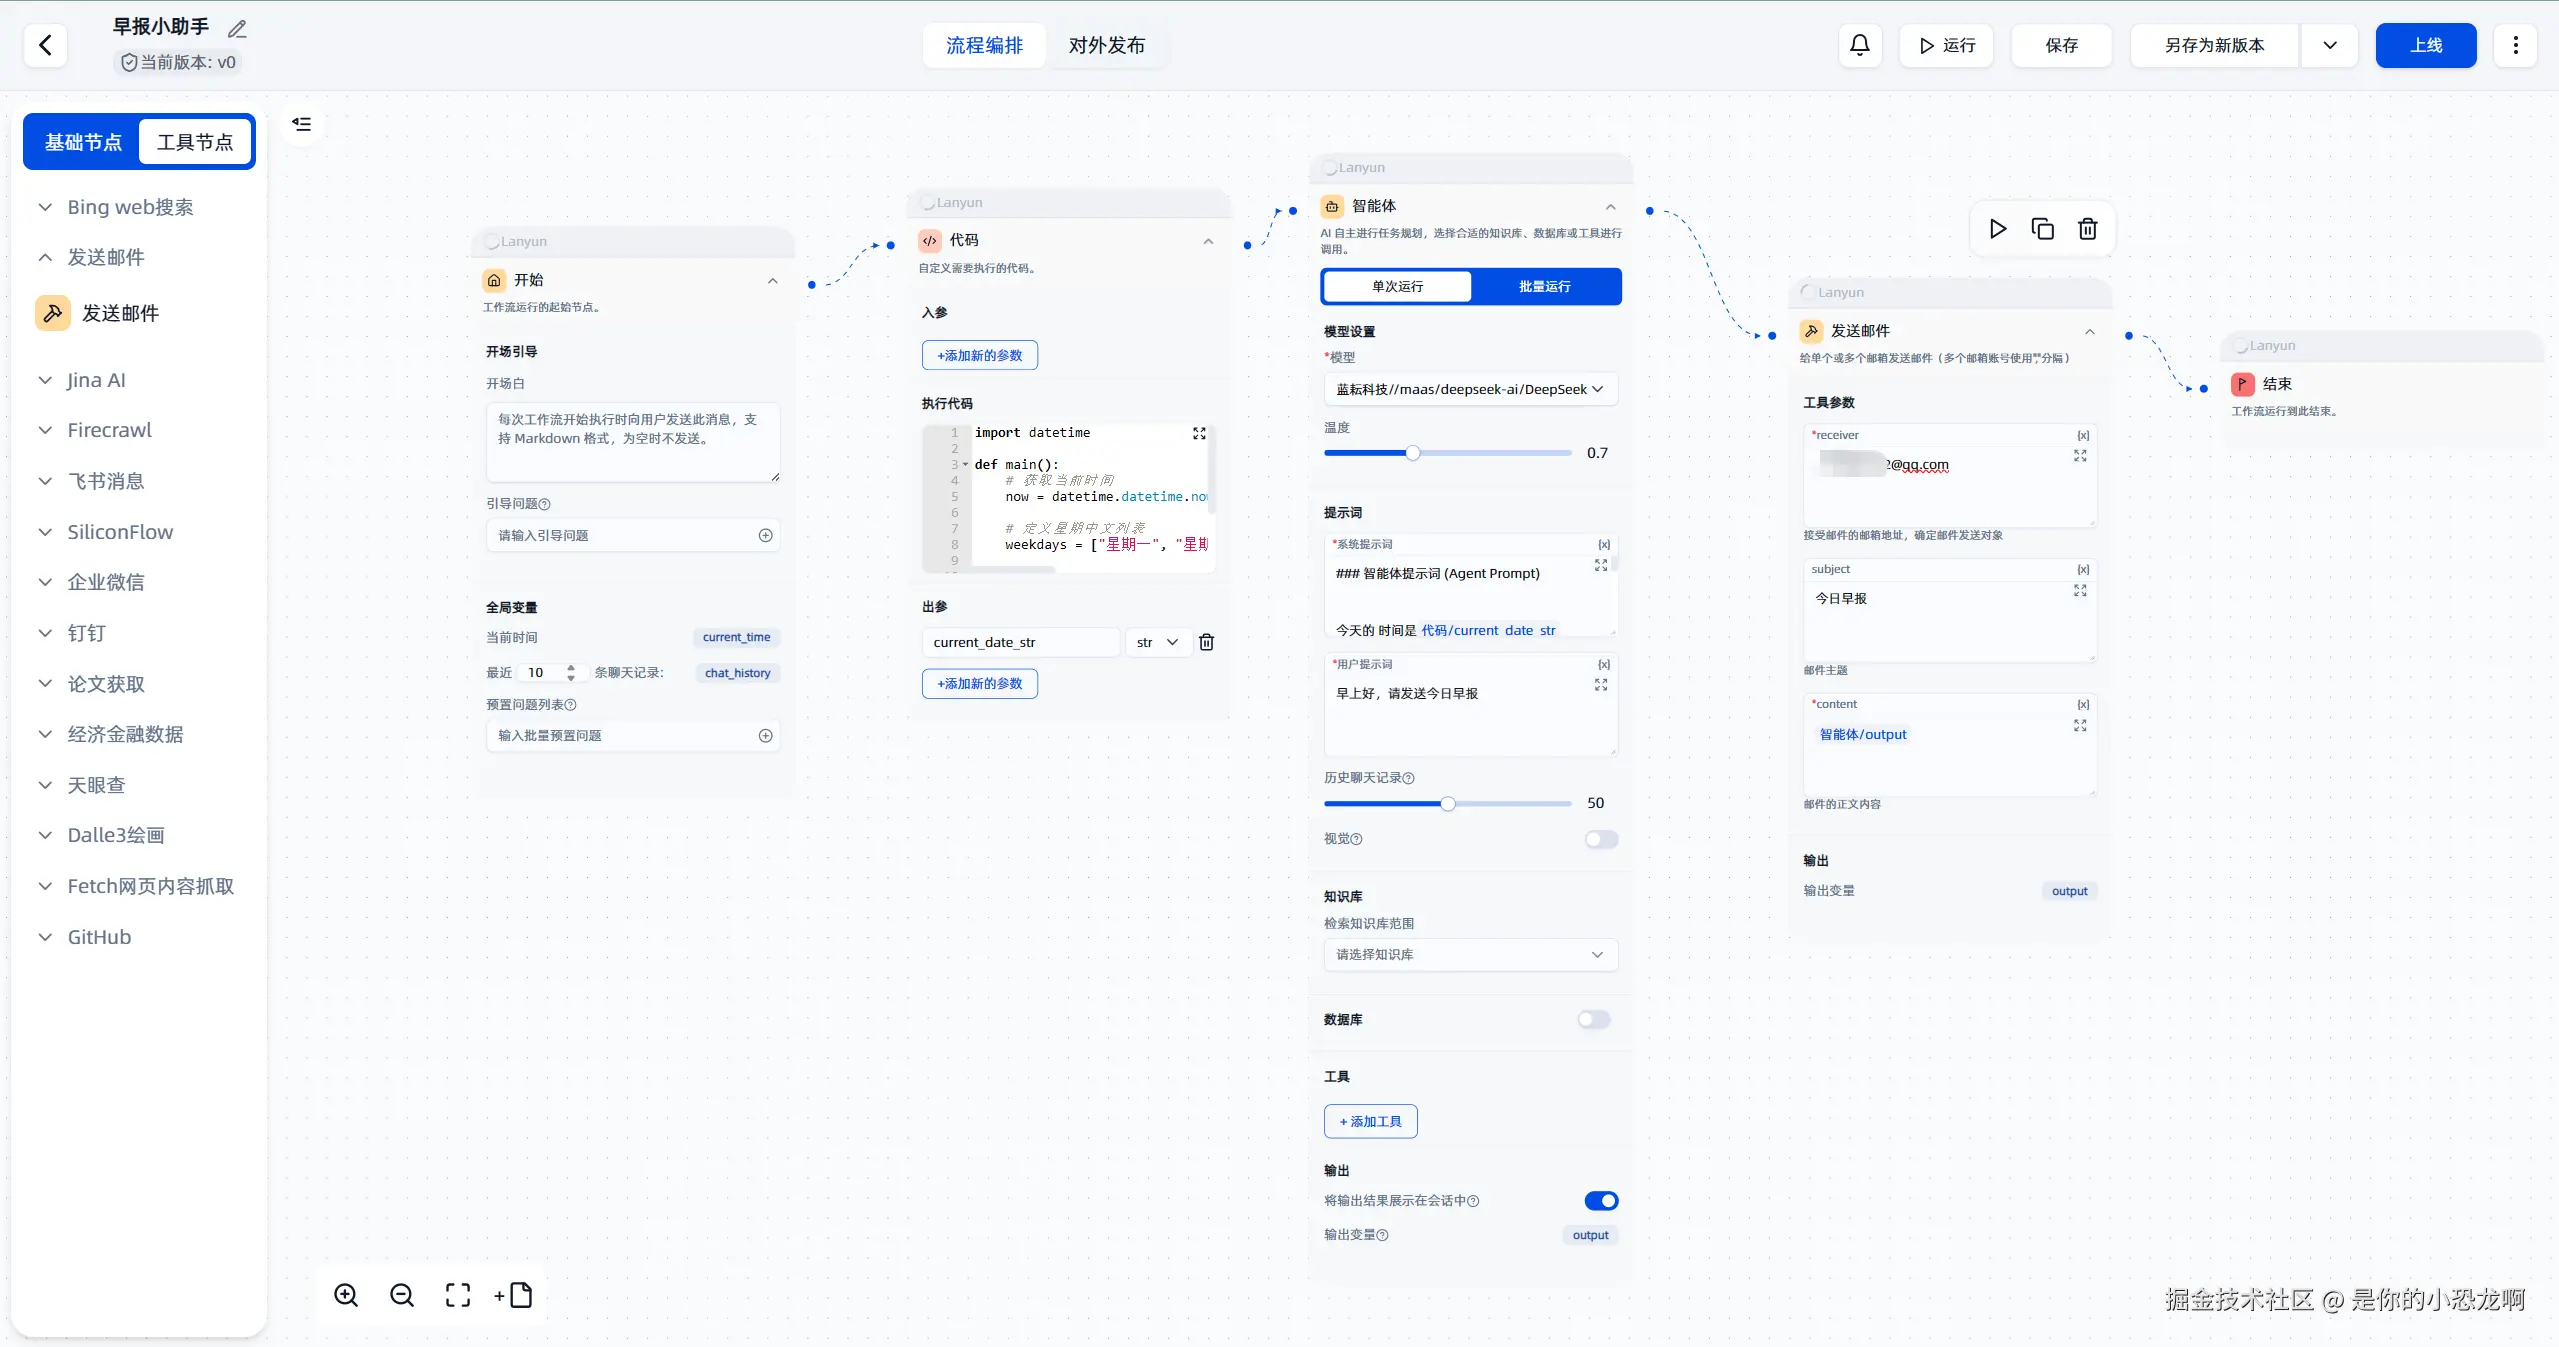Enable the 视觉 switch

coord(1600,839)
